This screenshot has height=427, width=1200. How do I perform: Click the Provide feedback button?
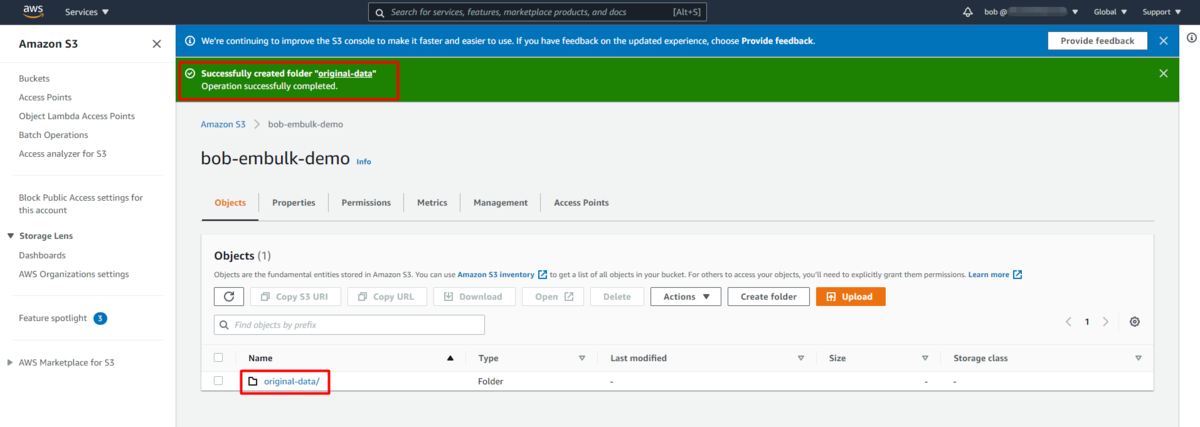pos(1097,41)
